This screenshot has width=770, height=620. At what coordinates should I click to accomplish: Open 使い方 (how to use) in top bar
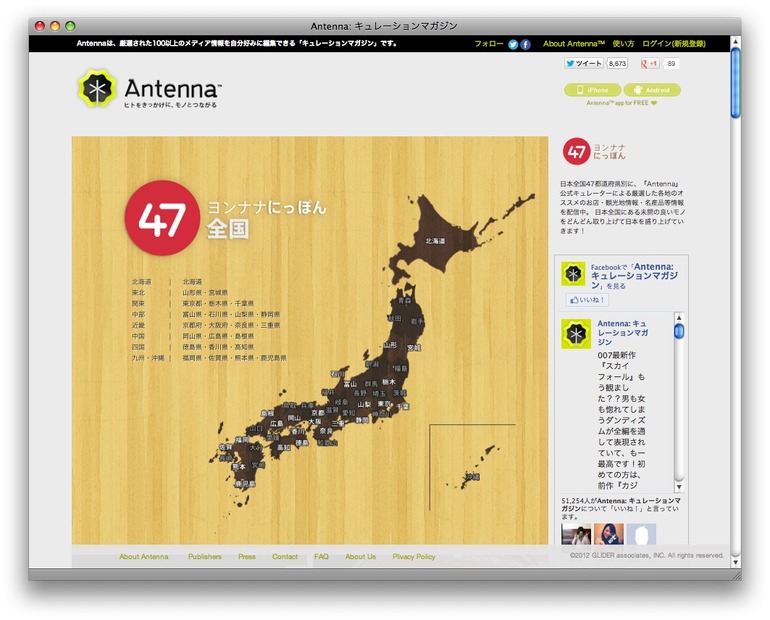coord(623,44)
